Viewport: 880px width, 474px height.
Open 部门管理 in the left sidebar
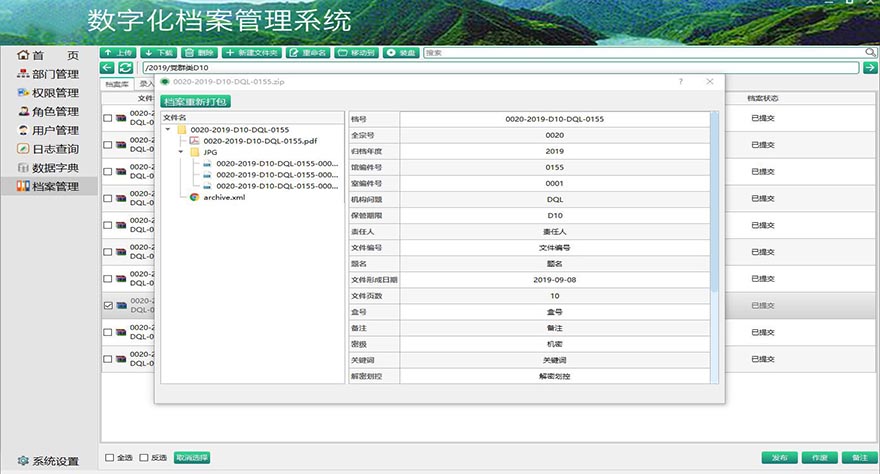point(54,74)
